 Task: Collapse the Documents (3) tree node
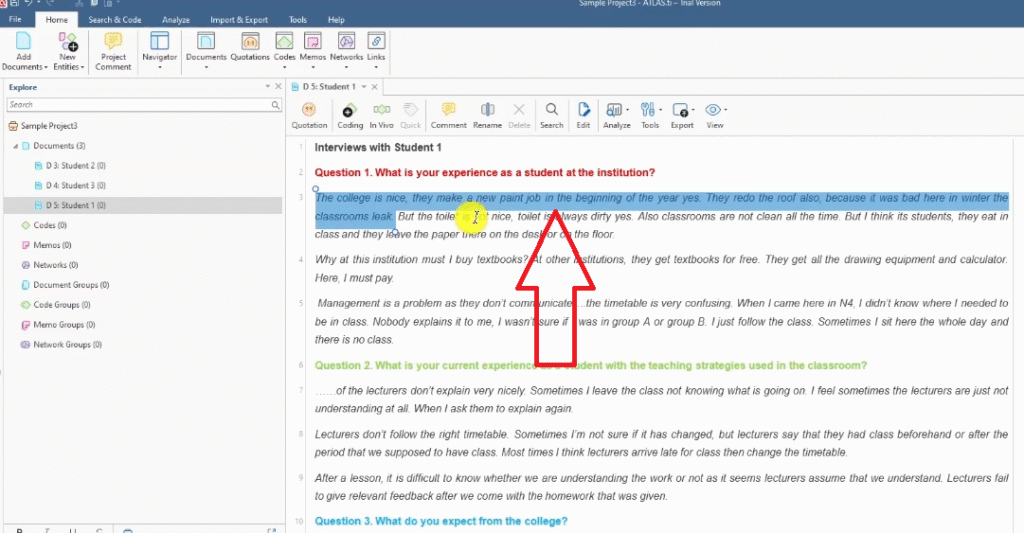15,146
